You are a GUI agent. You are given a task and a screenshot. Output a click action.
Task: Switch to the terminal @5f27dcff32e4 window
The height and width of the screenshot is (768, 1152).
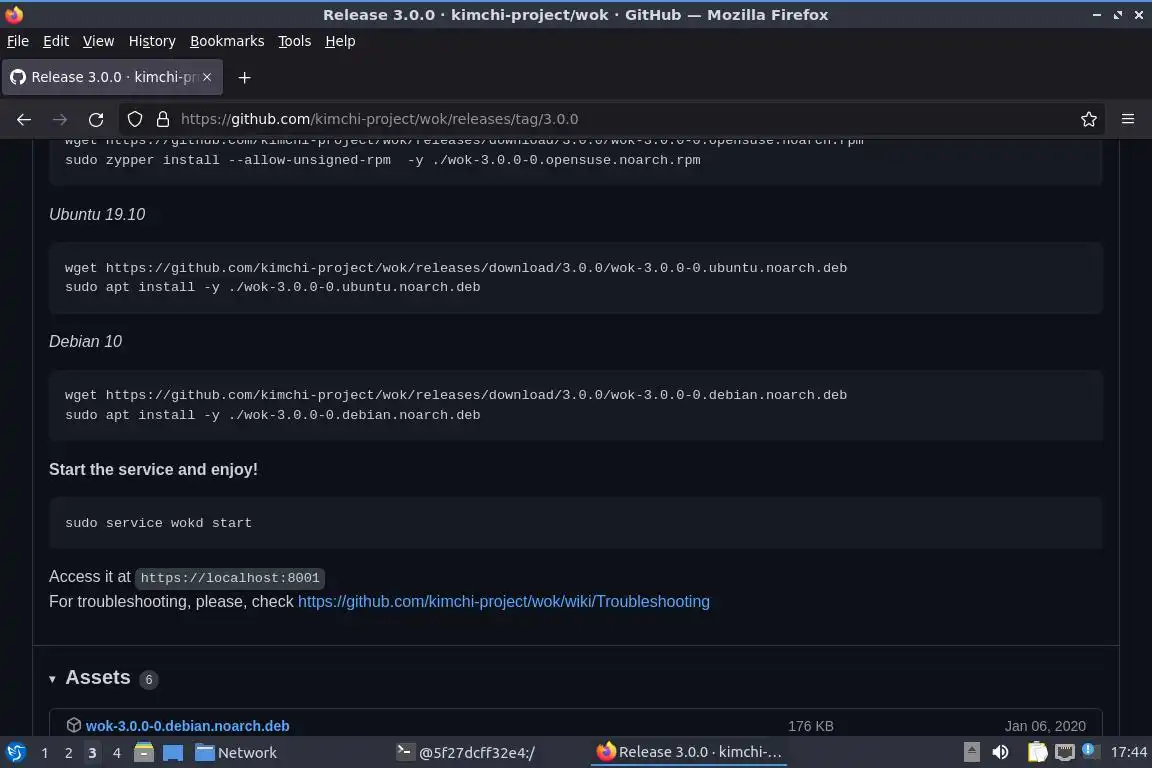click(x=467, y=753)
